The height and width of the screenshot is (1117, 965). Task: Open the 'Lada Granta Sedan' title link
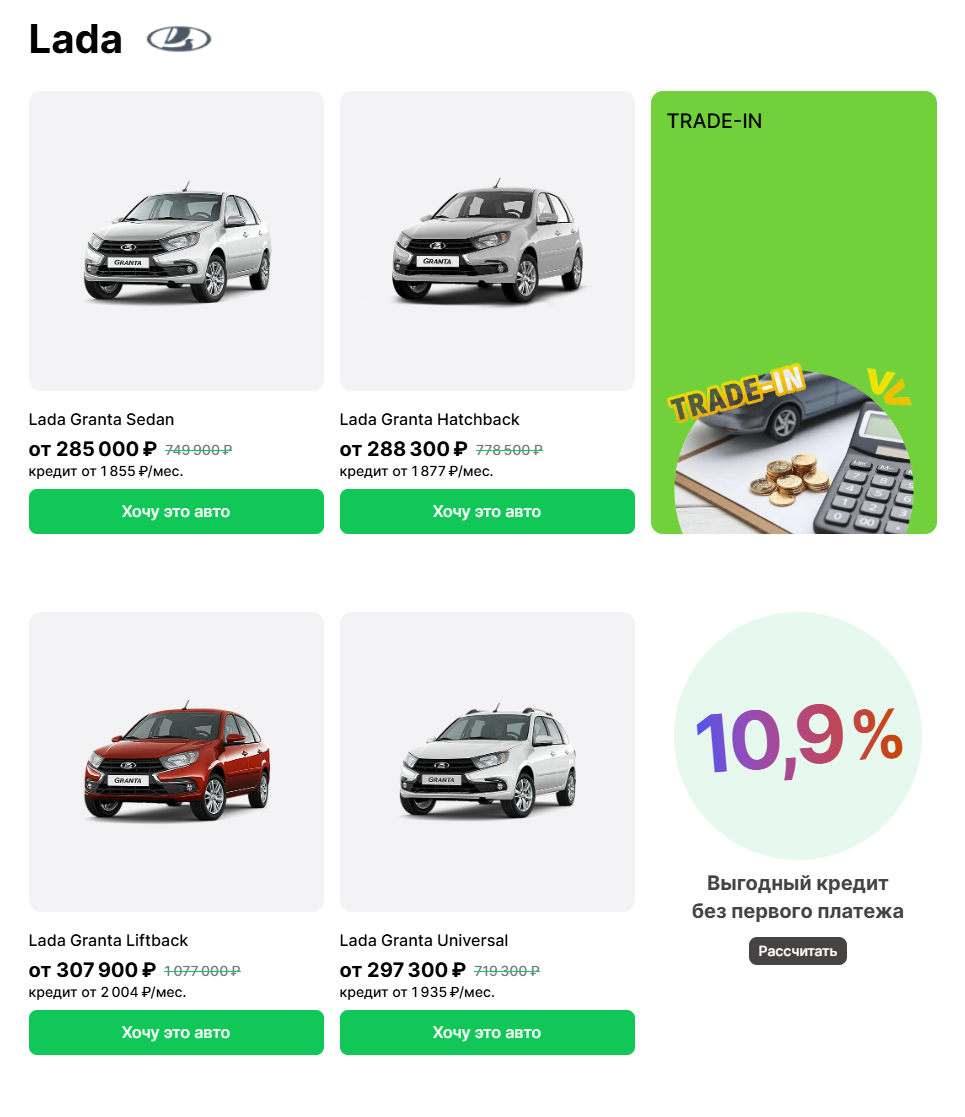point(101,420)
